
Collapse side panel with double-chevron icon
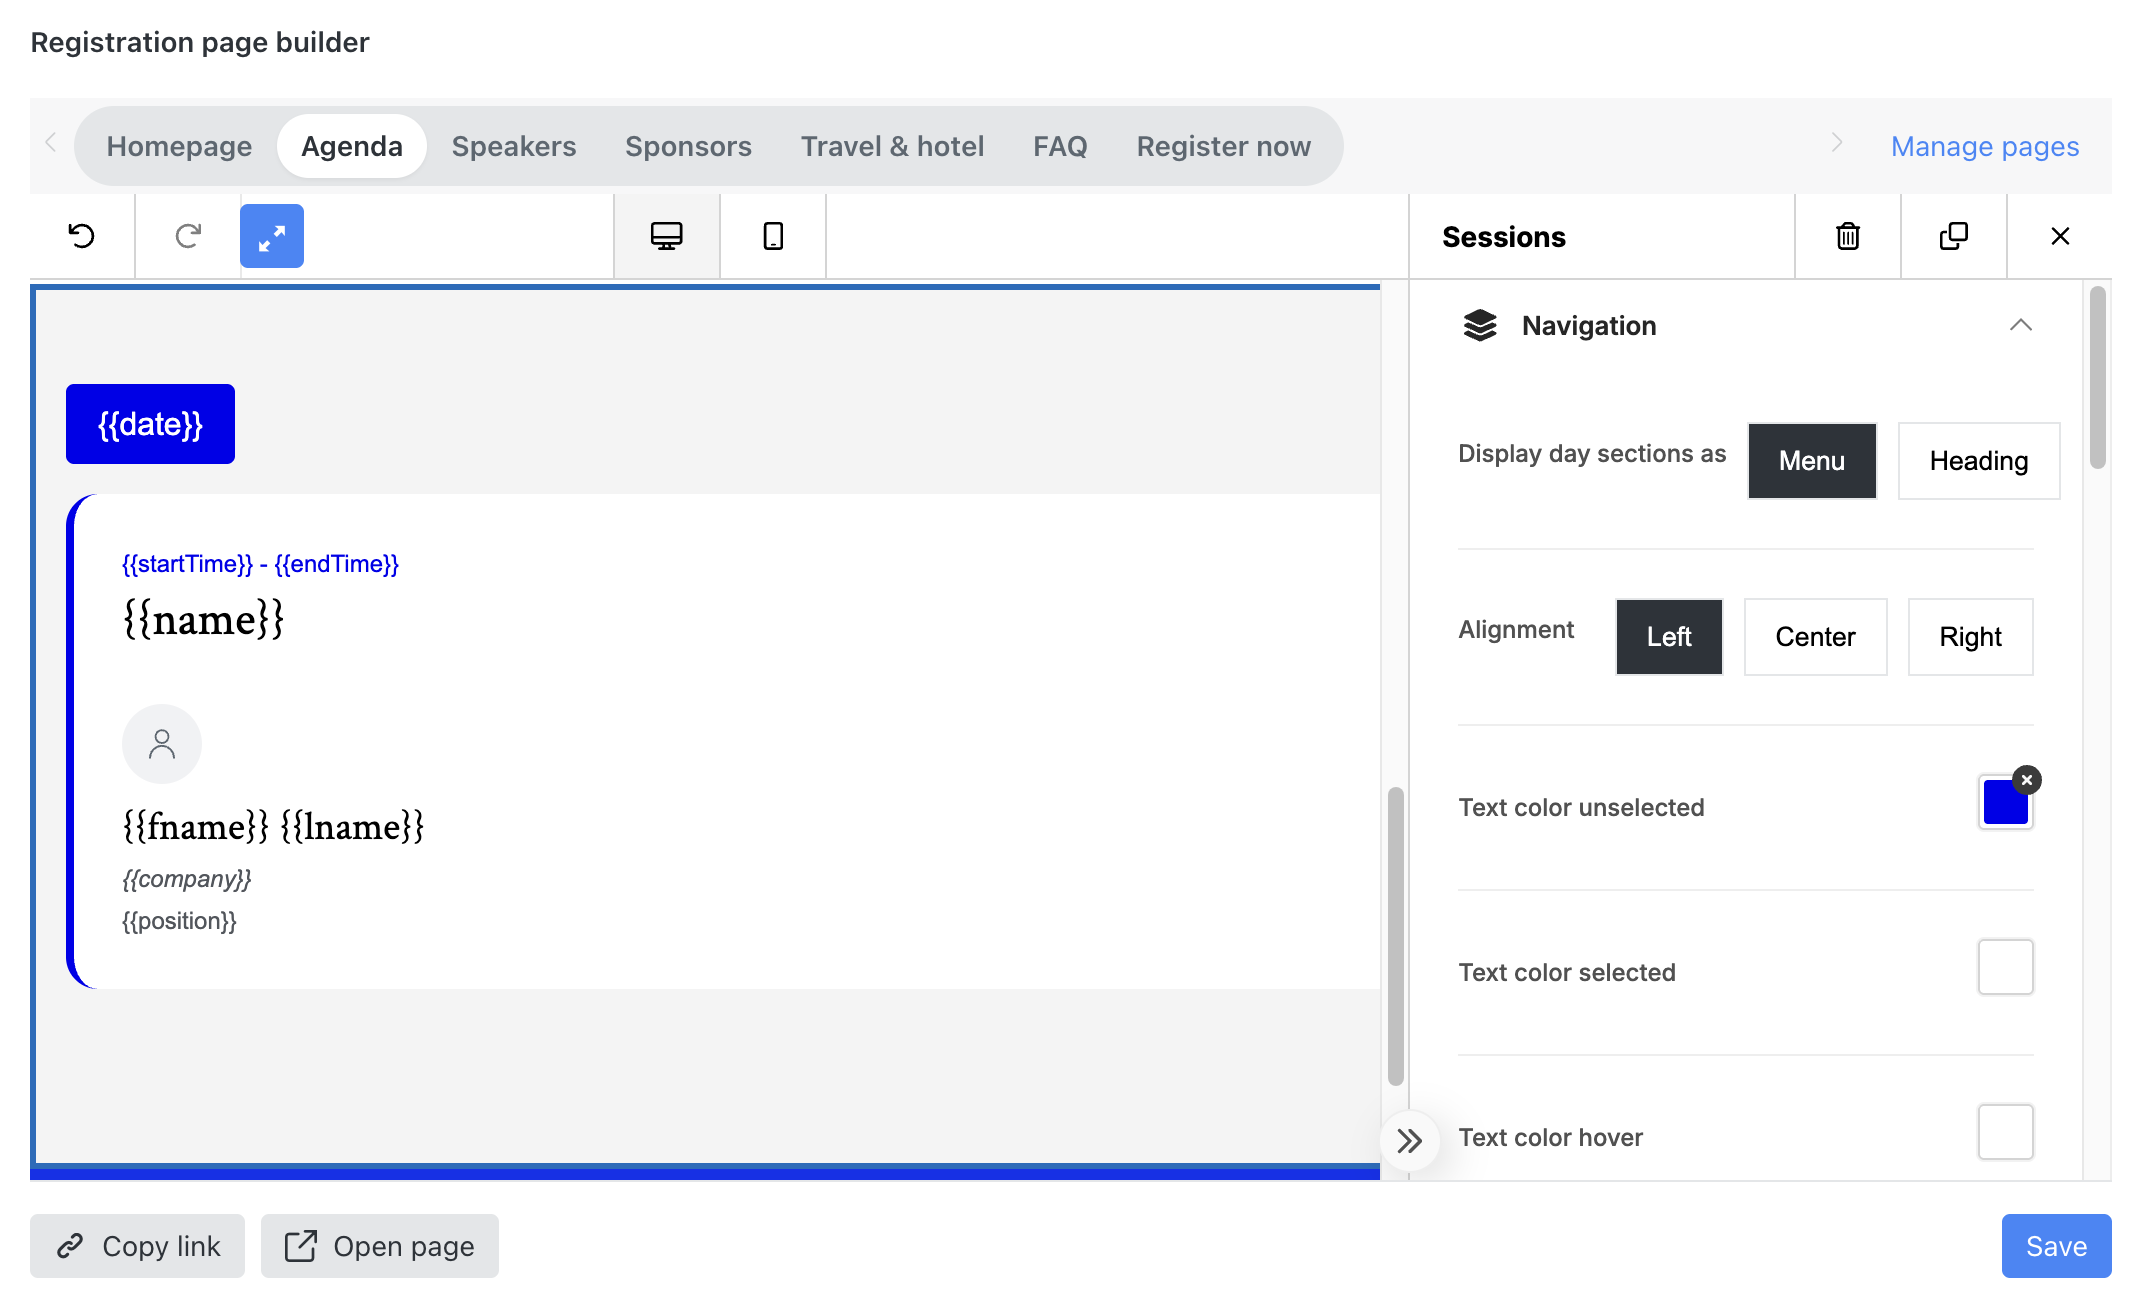coord(1410,1141)
